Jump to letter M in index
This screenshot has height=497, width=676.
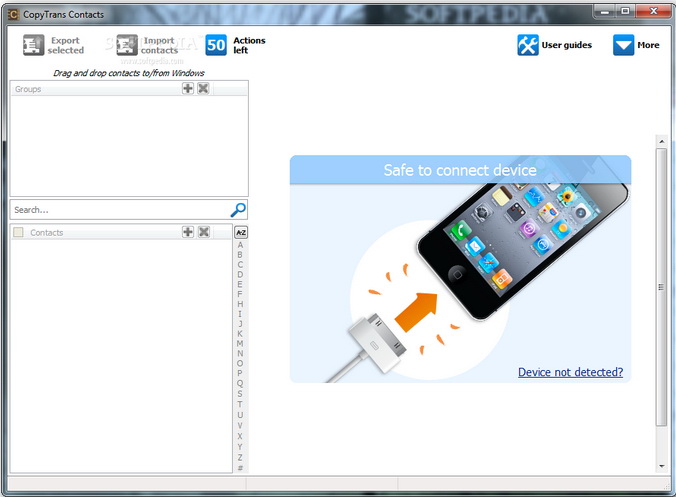click(240, 344)
